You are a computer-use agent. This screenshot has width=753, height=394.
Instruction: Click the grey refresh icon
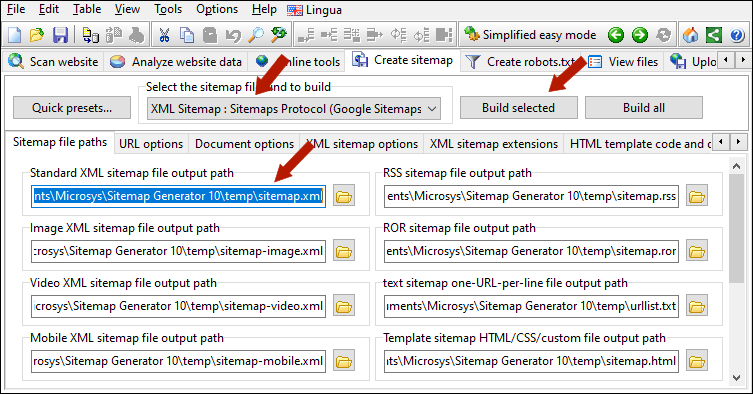click(664, 35)
